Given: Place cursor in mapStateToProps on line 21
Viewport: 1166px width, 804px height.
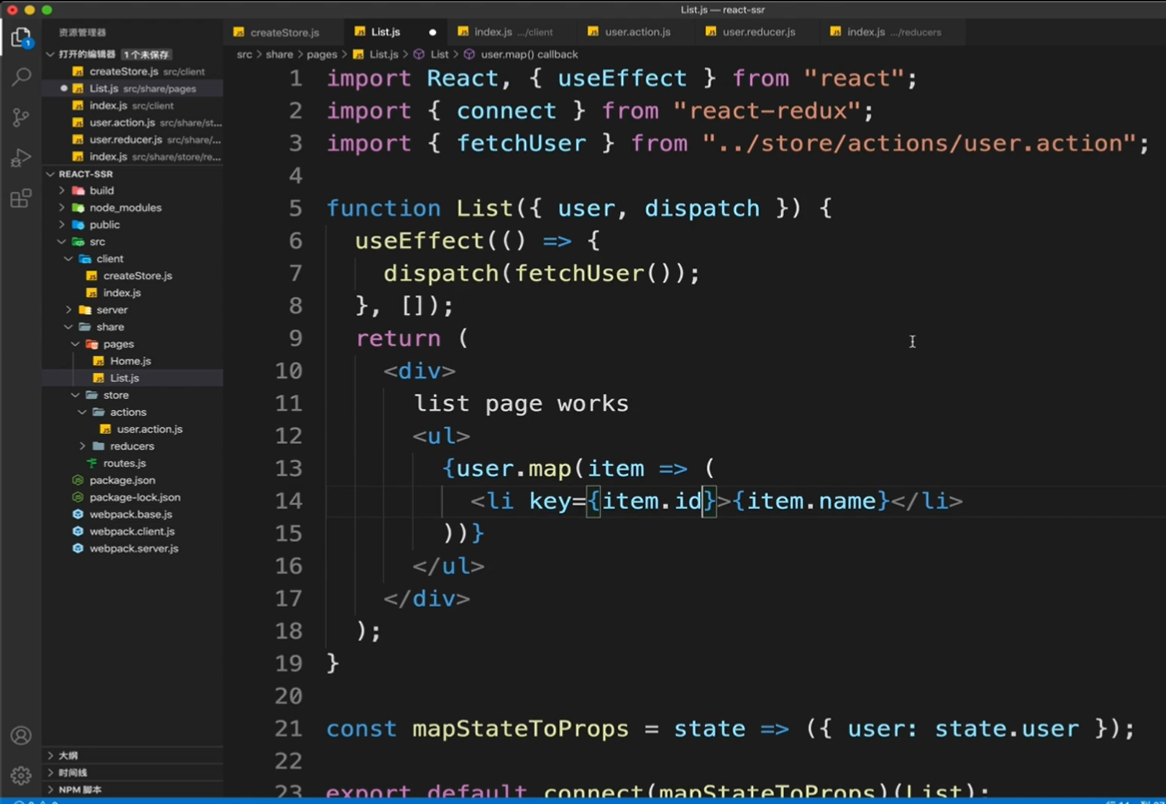Looking at the screenshot, I should [520, 729].
